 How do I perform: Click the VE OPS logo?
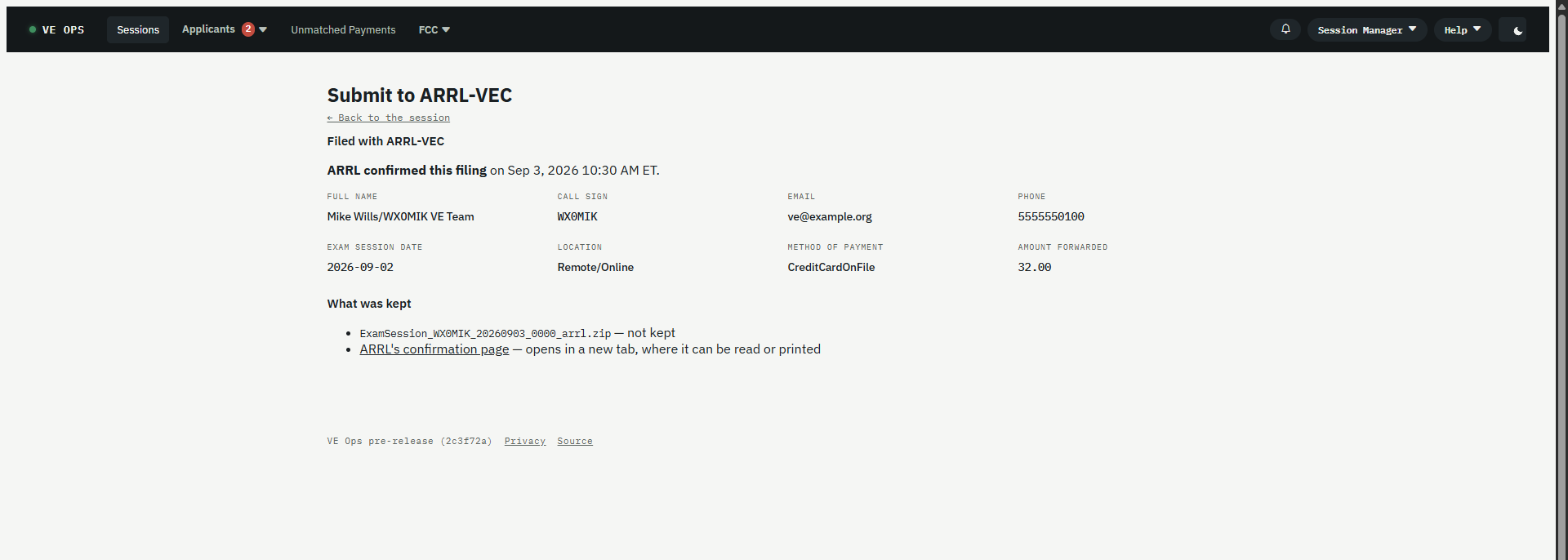[x=57, y=30]
